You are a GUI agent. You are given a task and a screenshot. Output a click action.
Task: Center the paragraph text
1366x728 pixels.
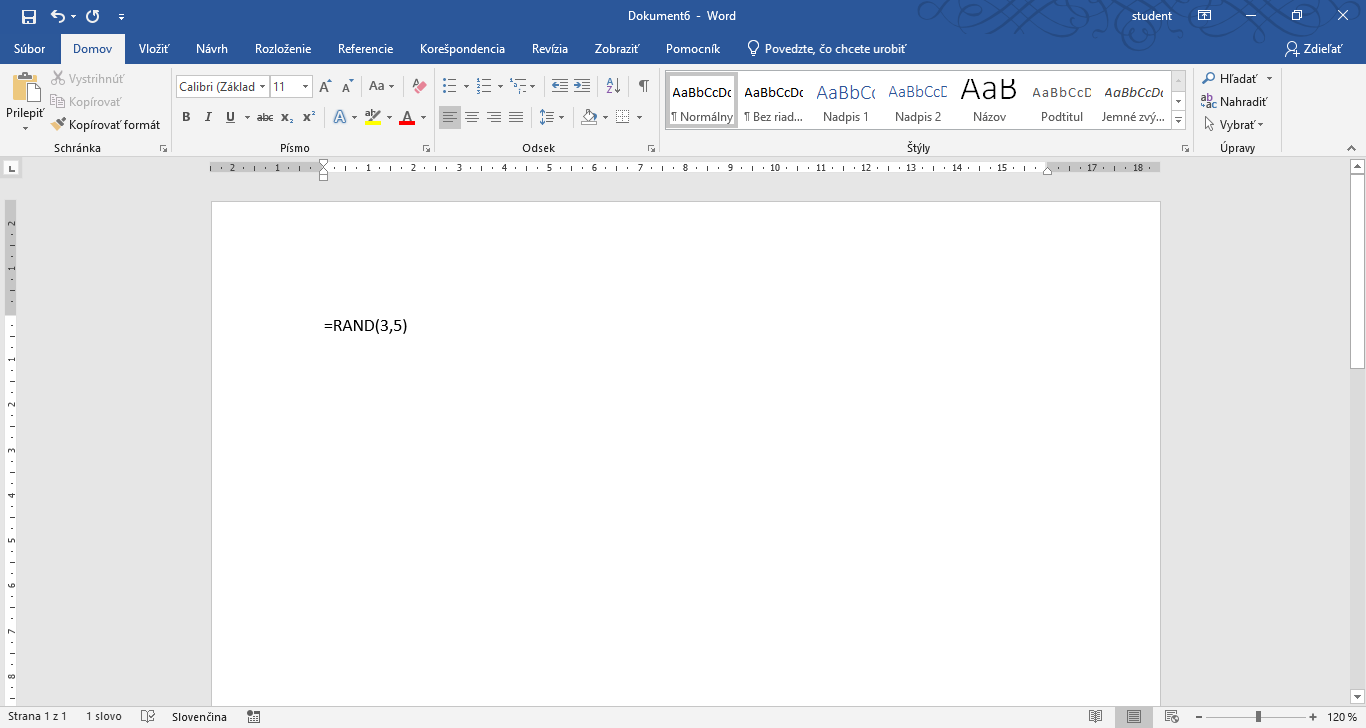[x=472, y=117]
